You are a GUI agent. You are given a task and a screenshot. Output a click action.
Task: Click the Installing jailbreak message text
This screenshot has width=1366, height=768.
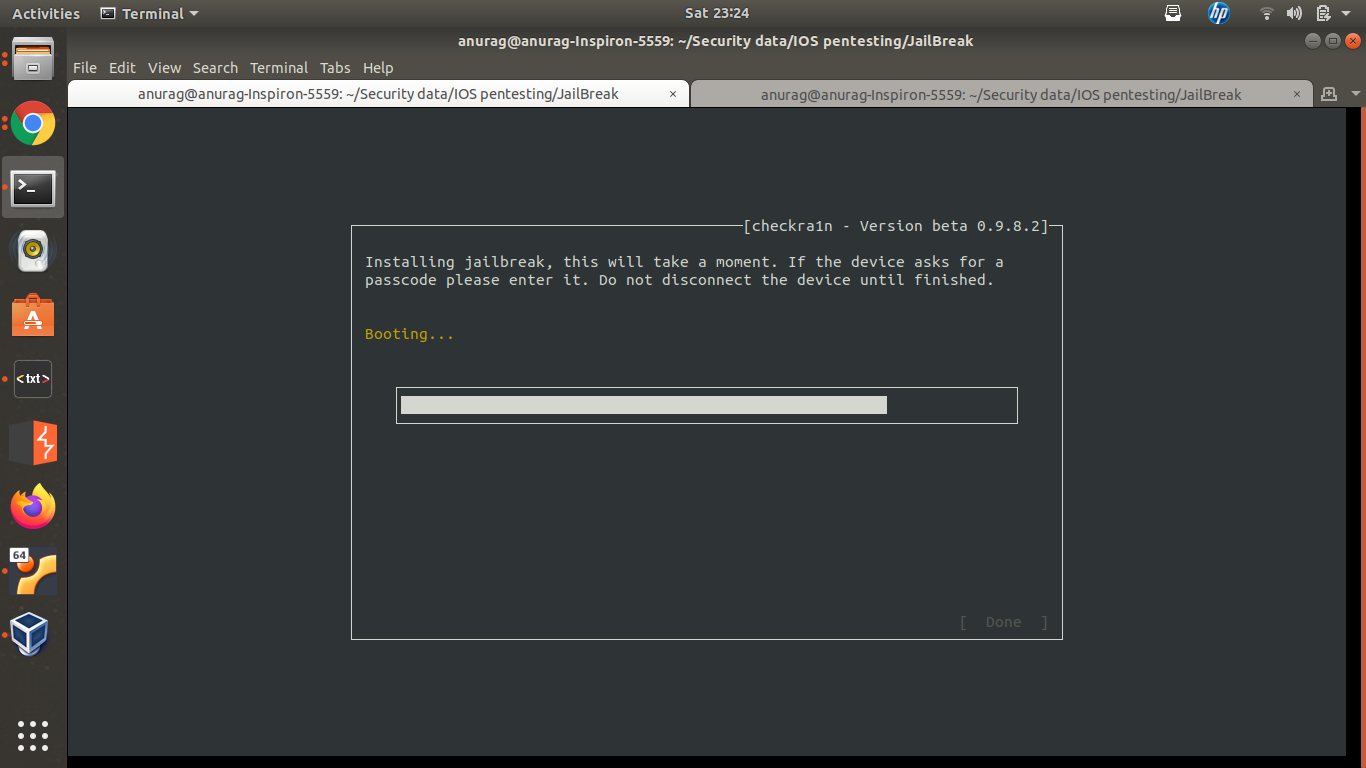coord(684,271)
